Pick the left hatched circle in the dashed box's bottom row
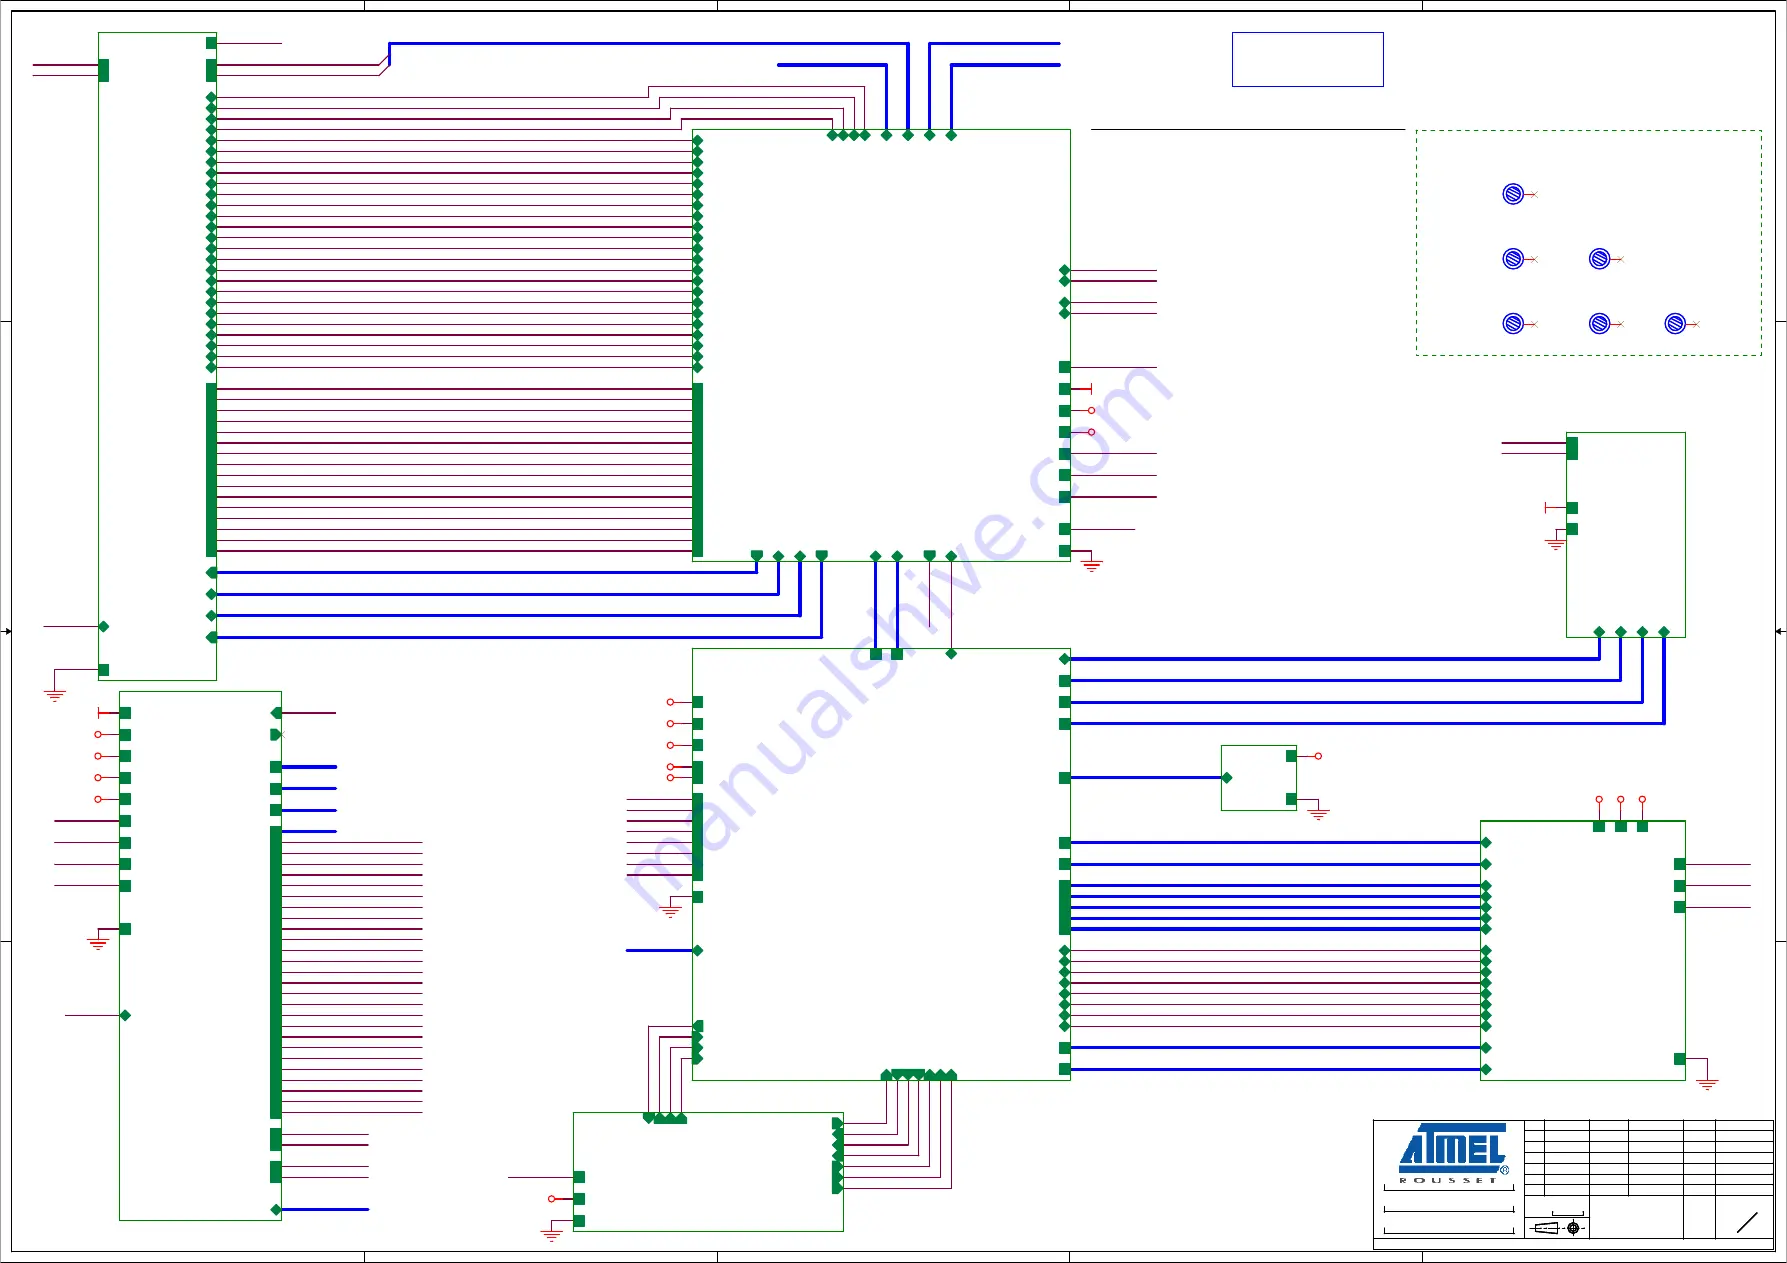This screenshot has width=1787, height=1263. (x=1513, y=324)
